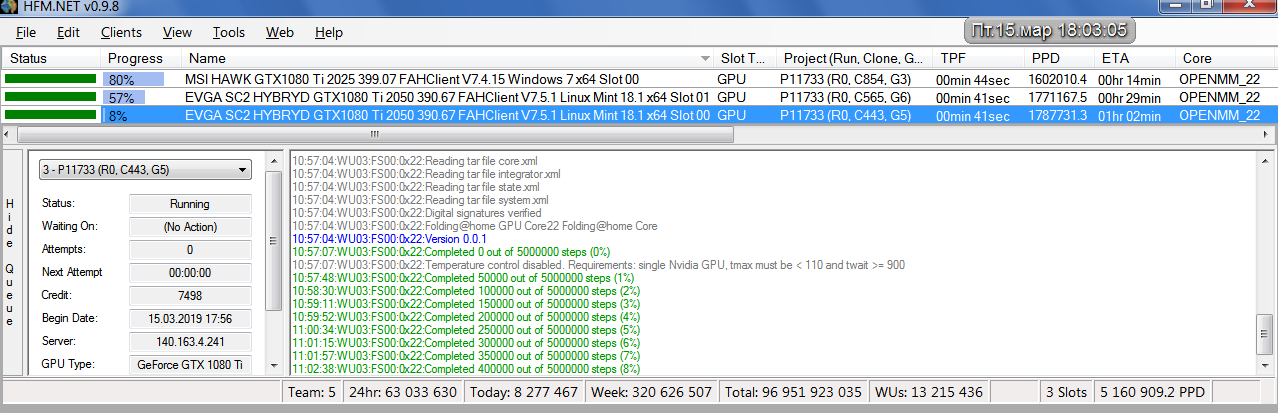Sort by the Progress column header
The width and height of the screenshot is (1278, 413).
tap(140, 59)
